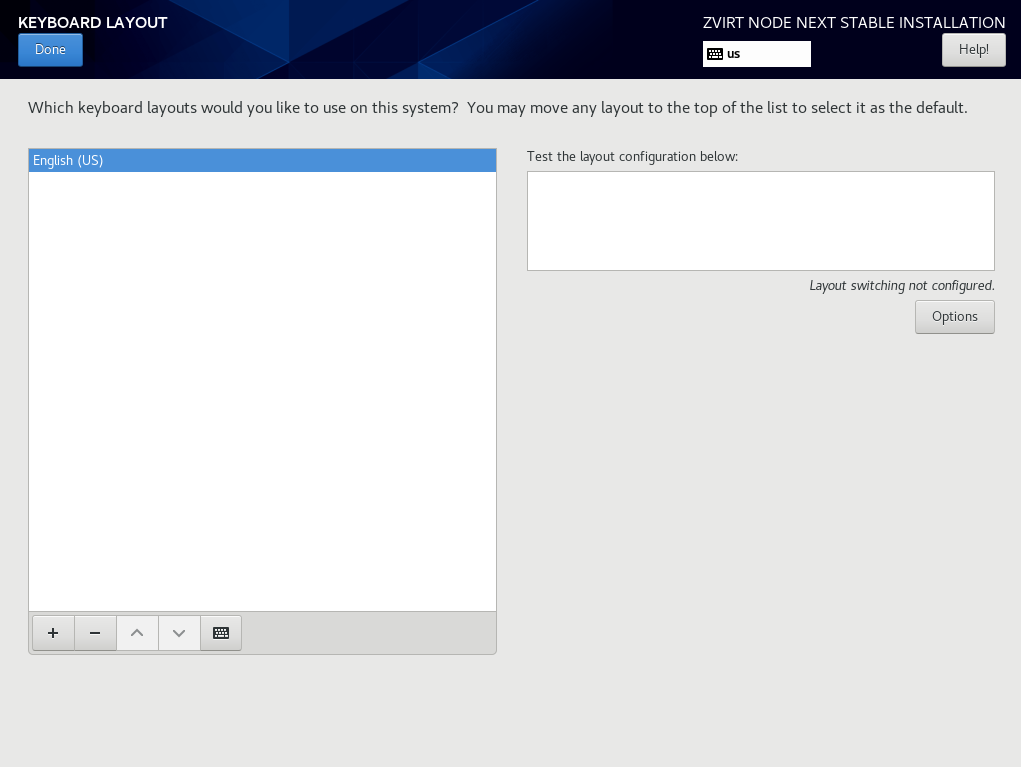Focus the layout test text box

click(x=761, y=221)
